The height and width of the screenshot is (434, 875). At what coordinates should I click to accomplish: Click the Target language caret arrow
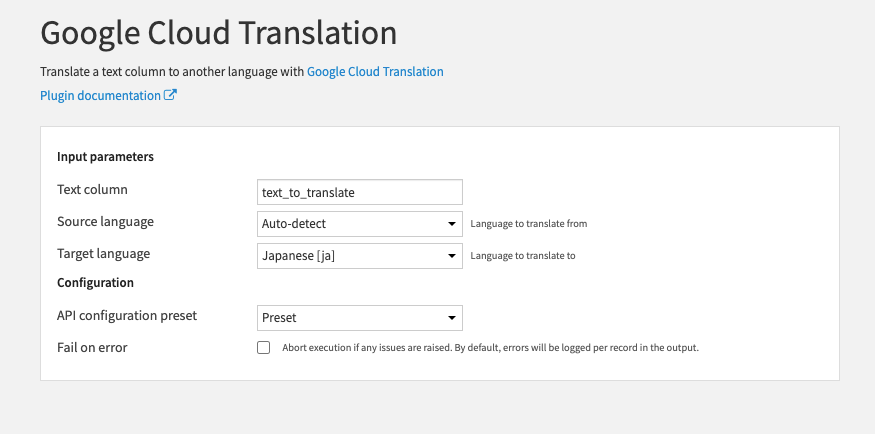[x=451, y=256]
